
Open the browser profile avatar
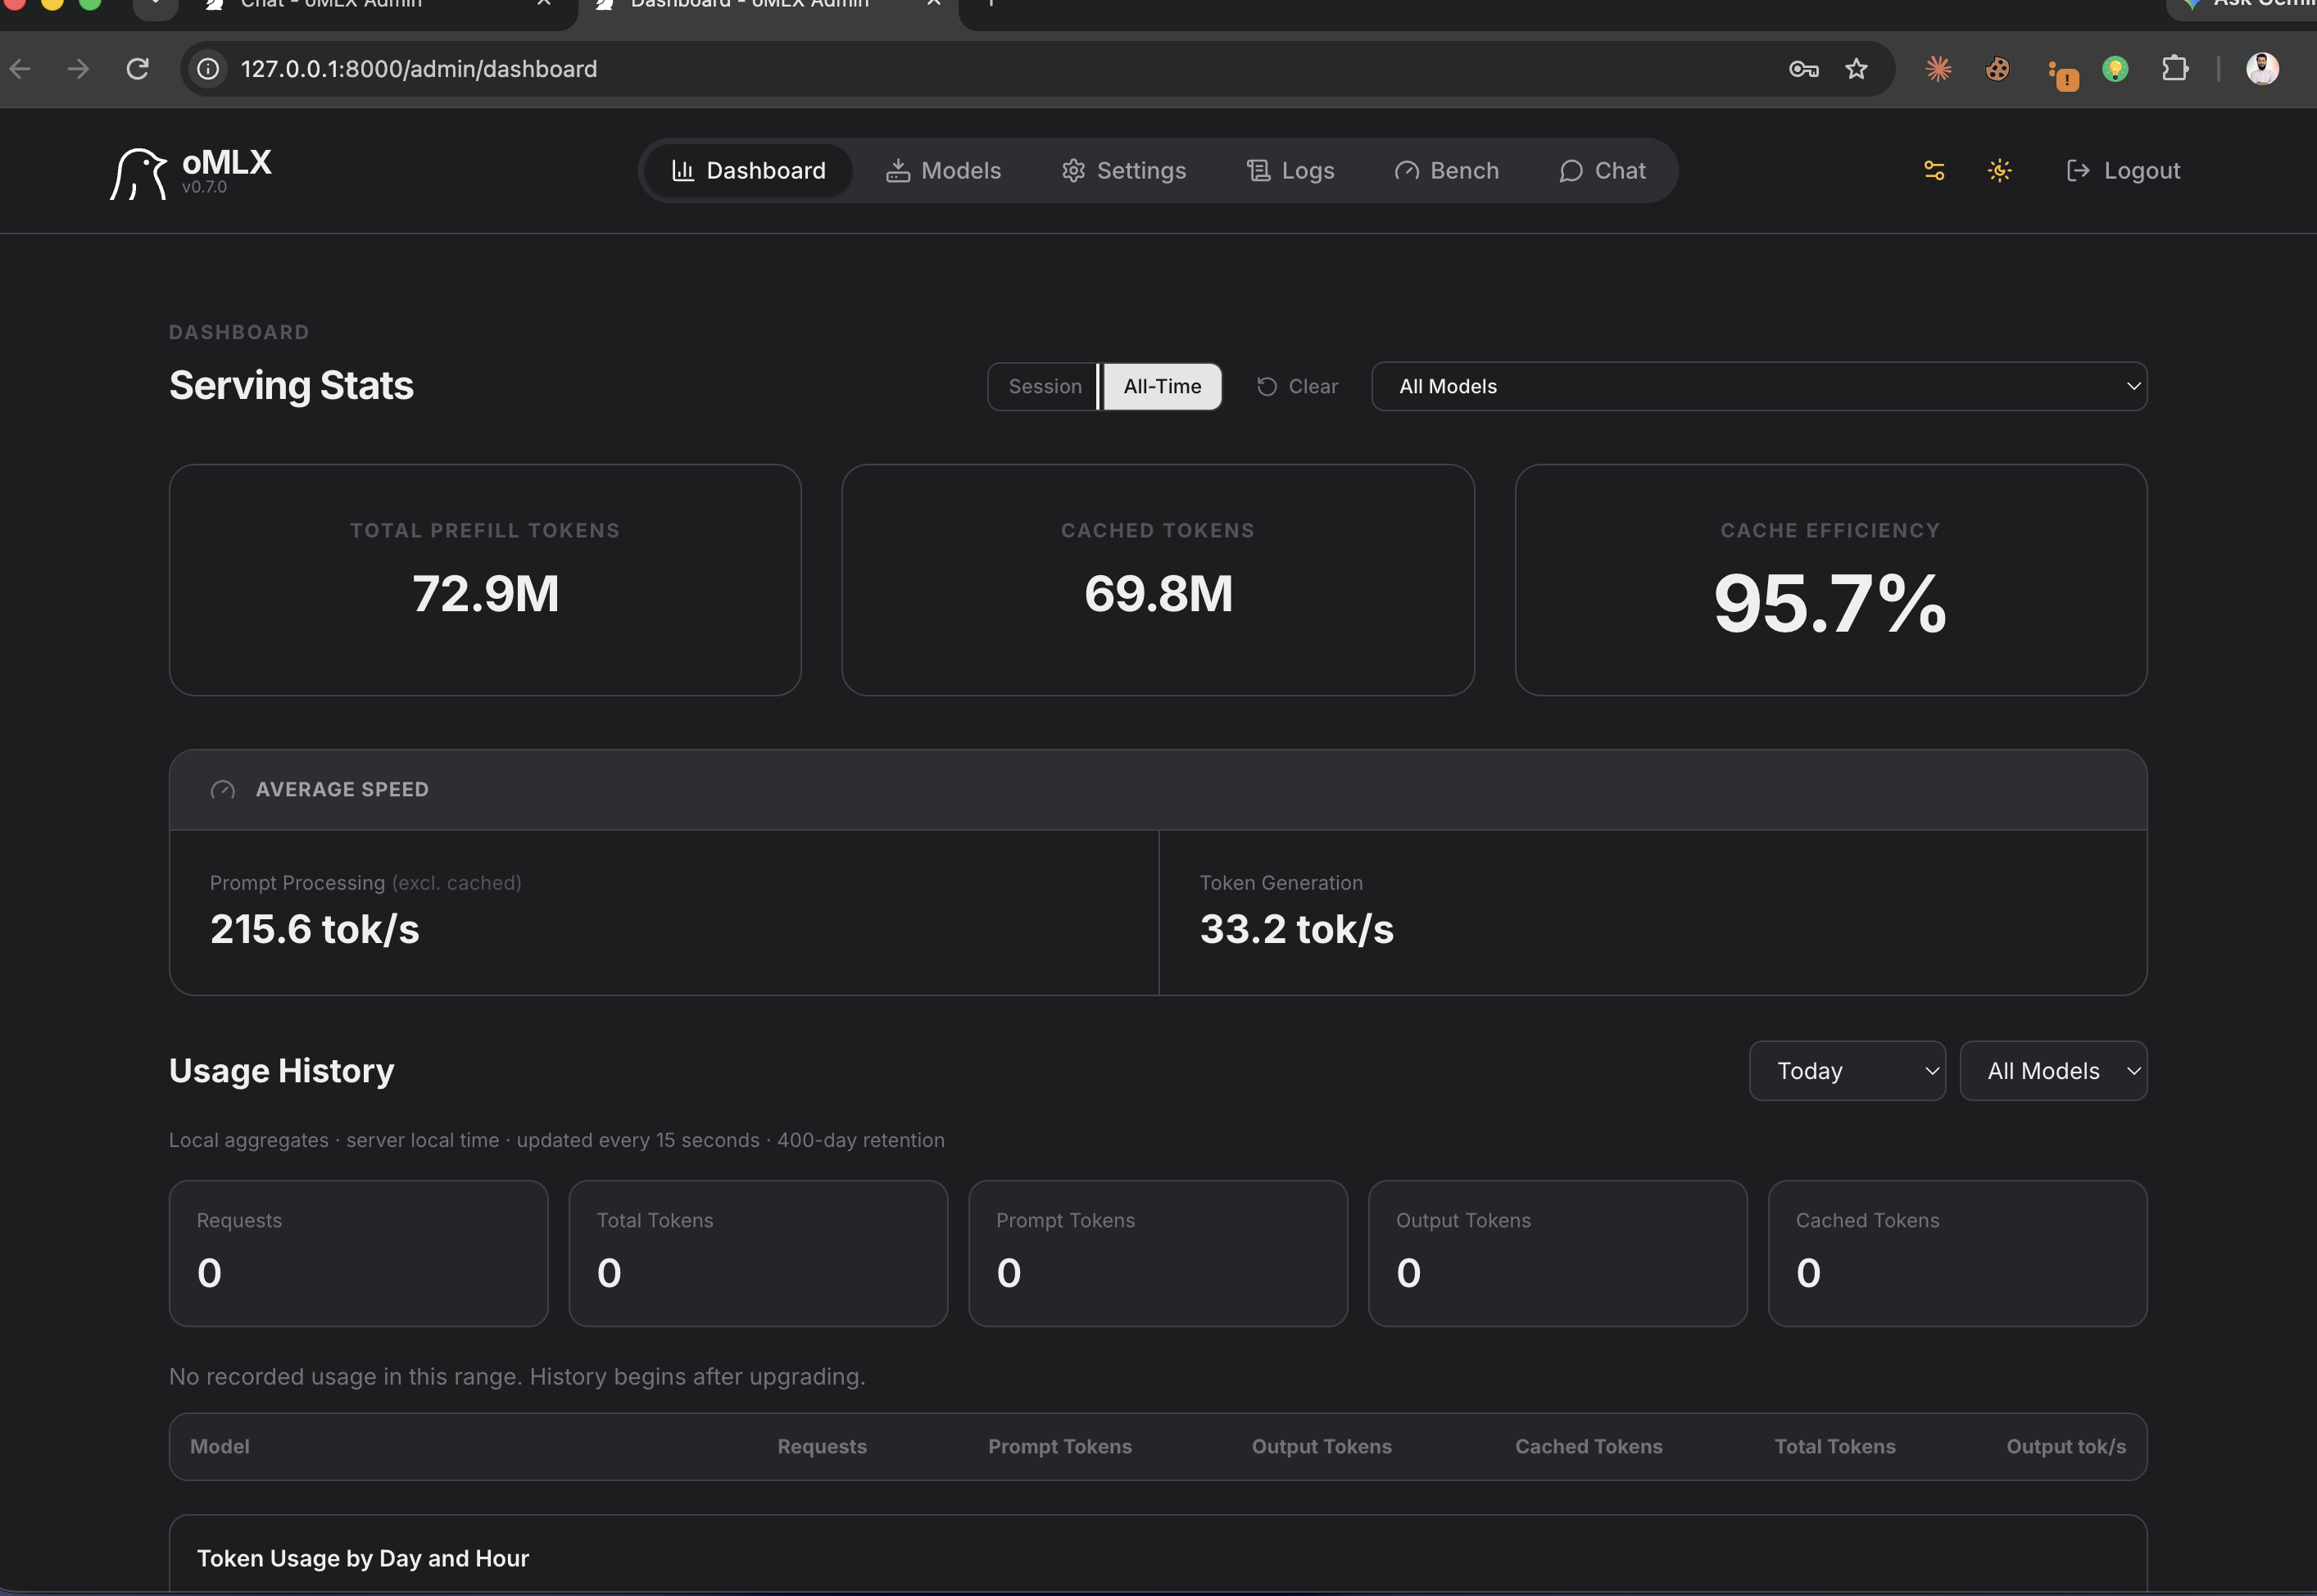click(2262, 69)
